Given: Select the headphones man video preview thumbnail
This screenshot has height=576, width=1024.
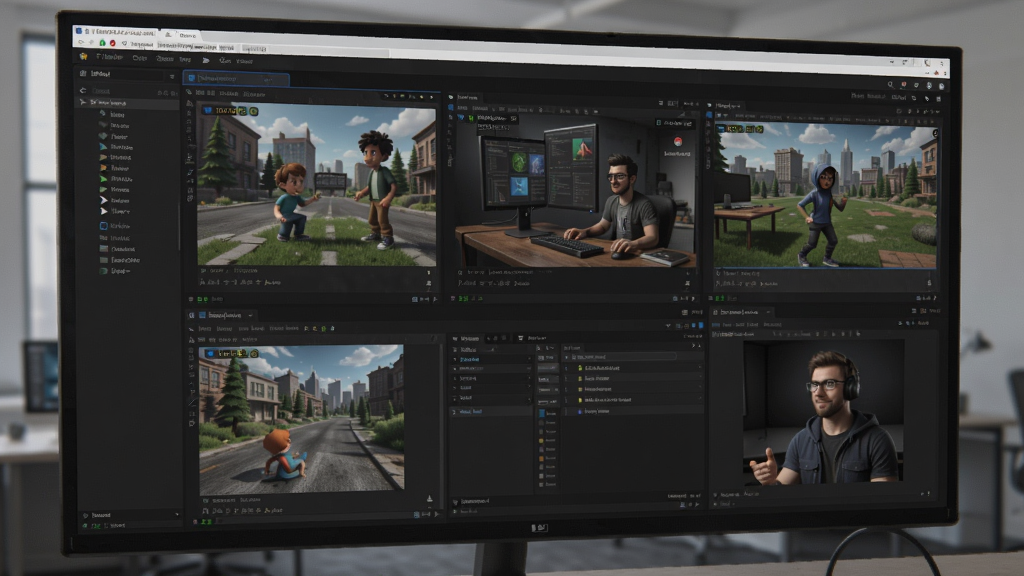Looking at the screenshot, I should pos(824,412).
